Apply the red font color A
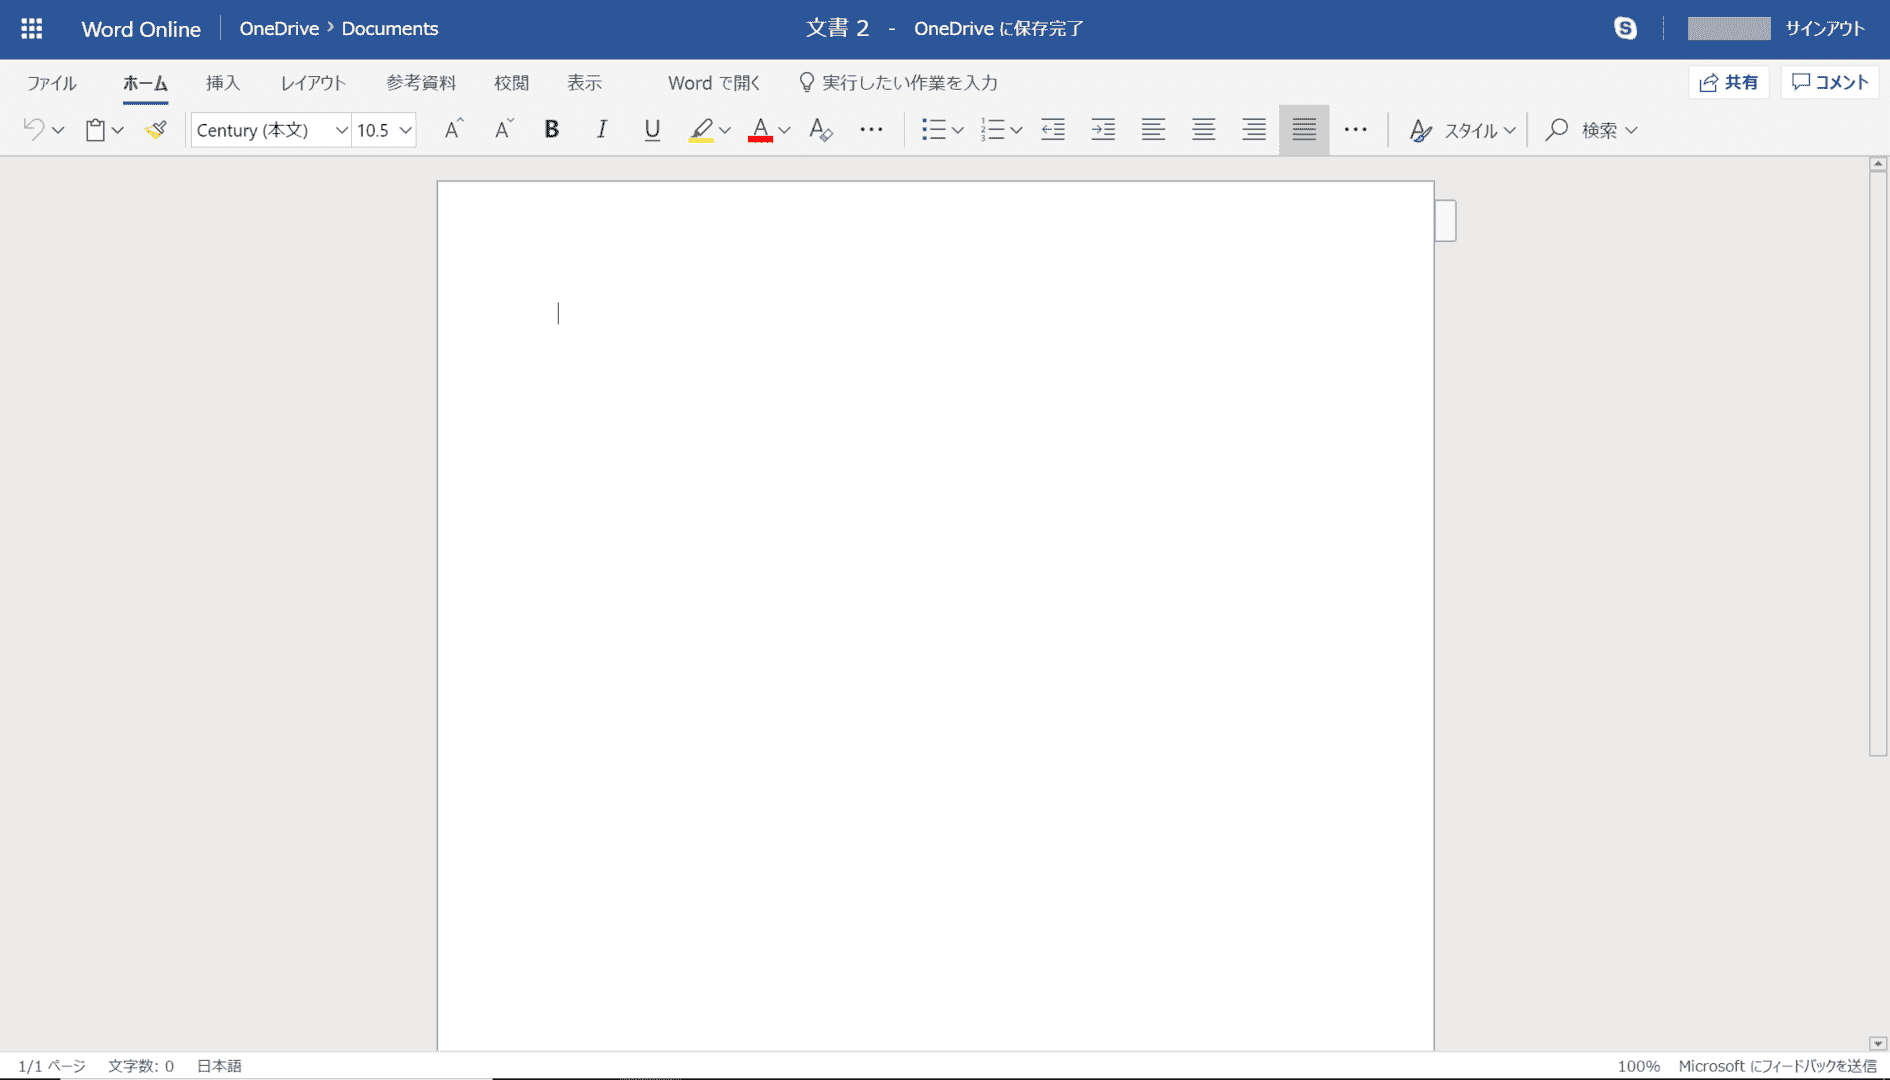The height and width of the screenshot is (1080, 1890). click(x=760, y=129)
